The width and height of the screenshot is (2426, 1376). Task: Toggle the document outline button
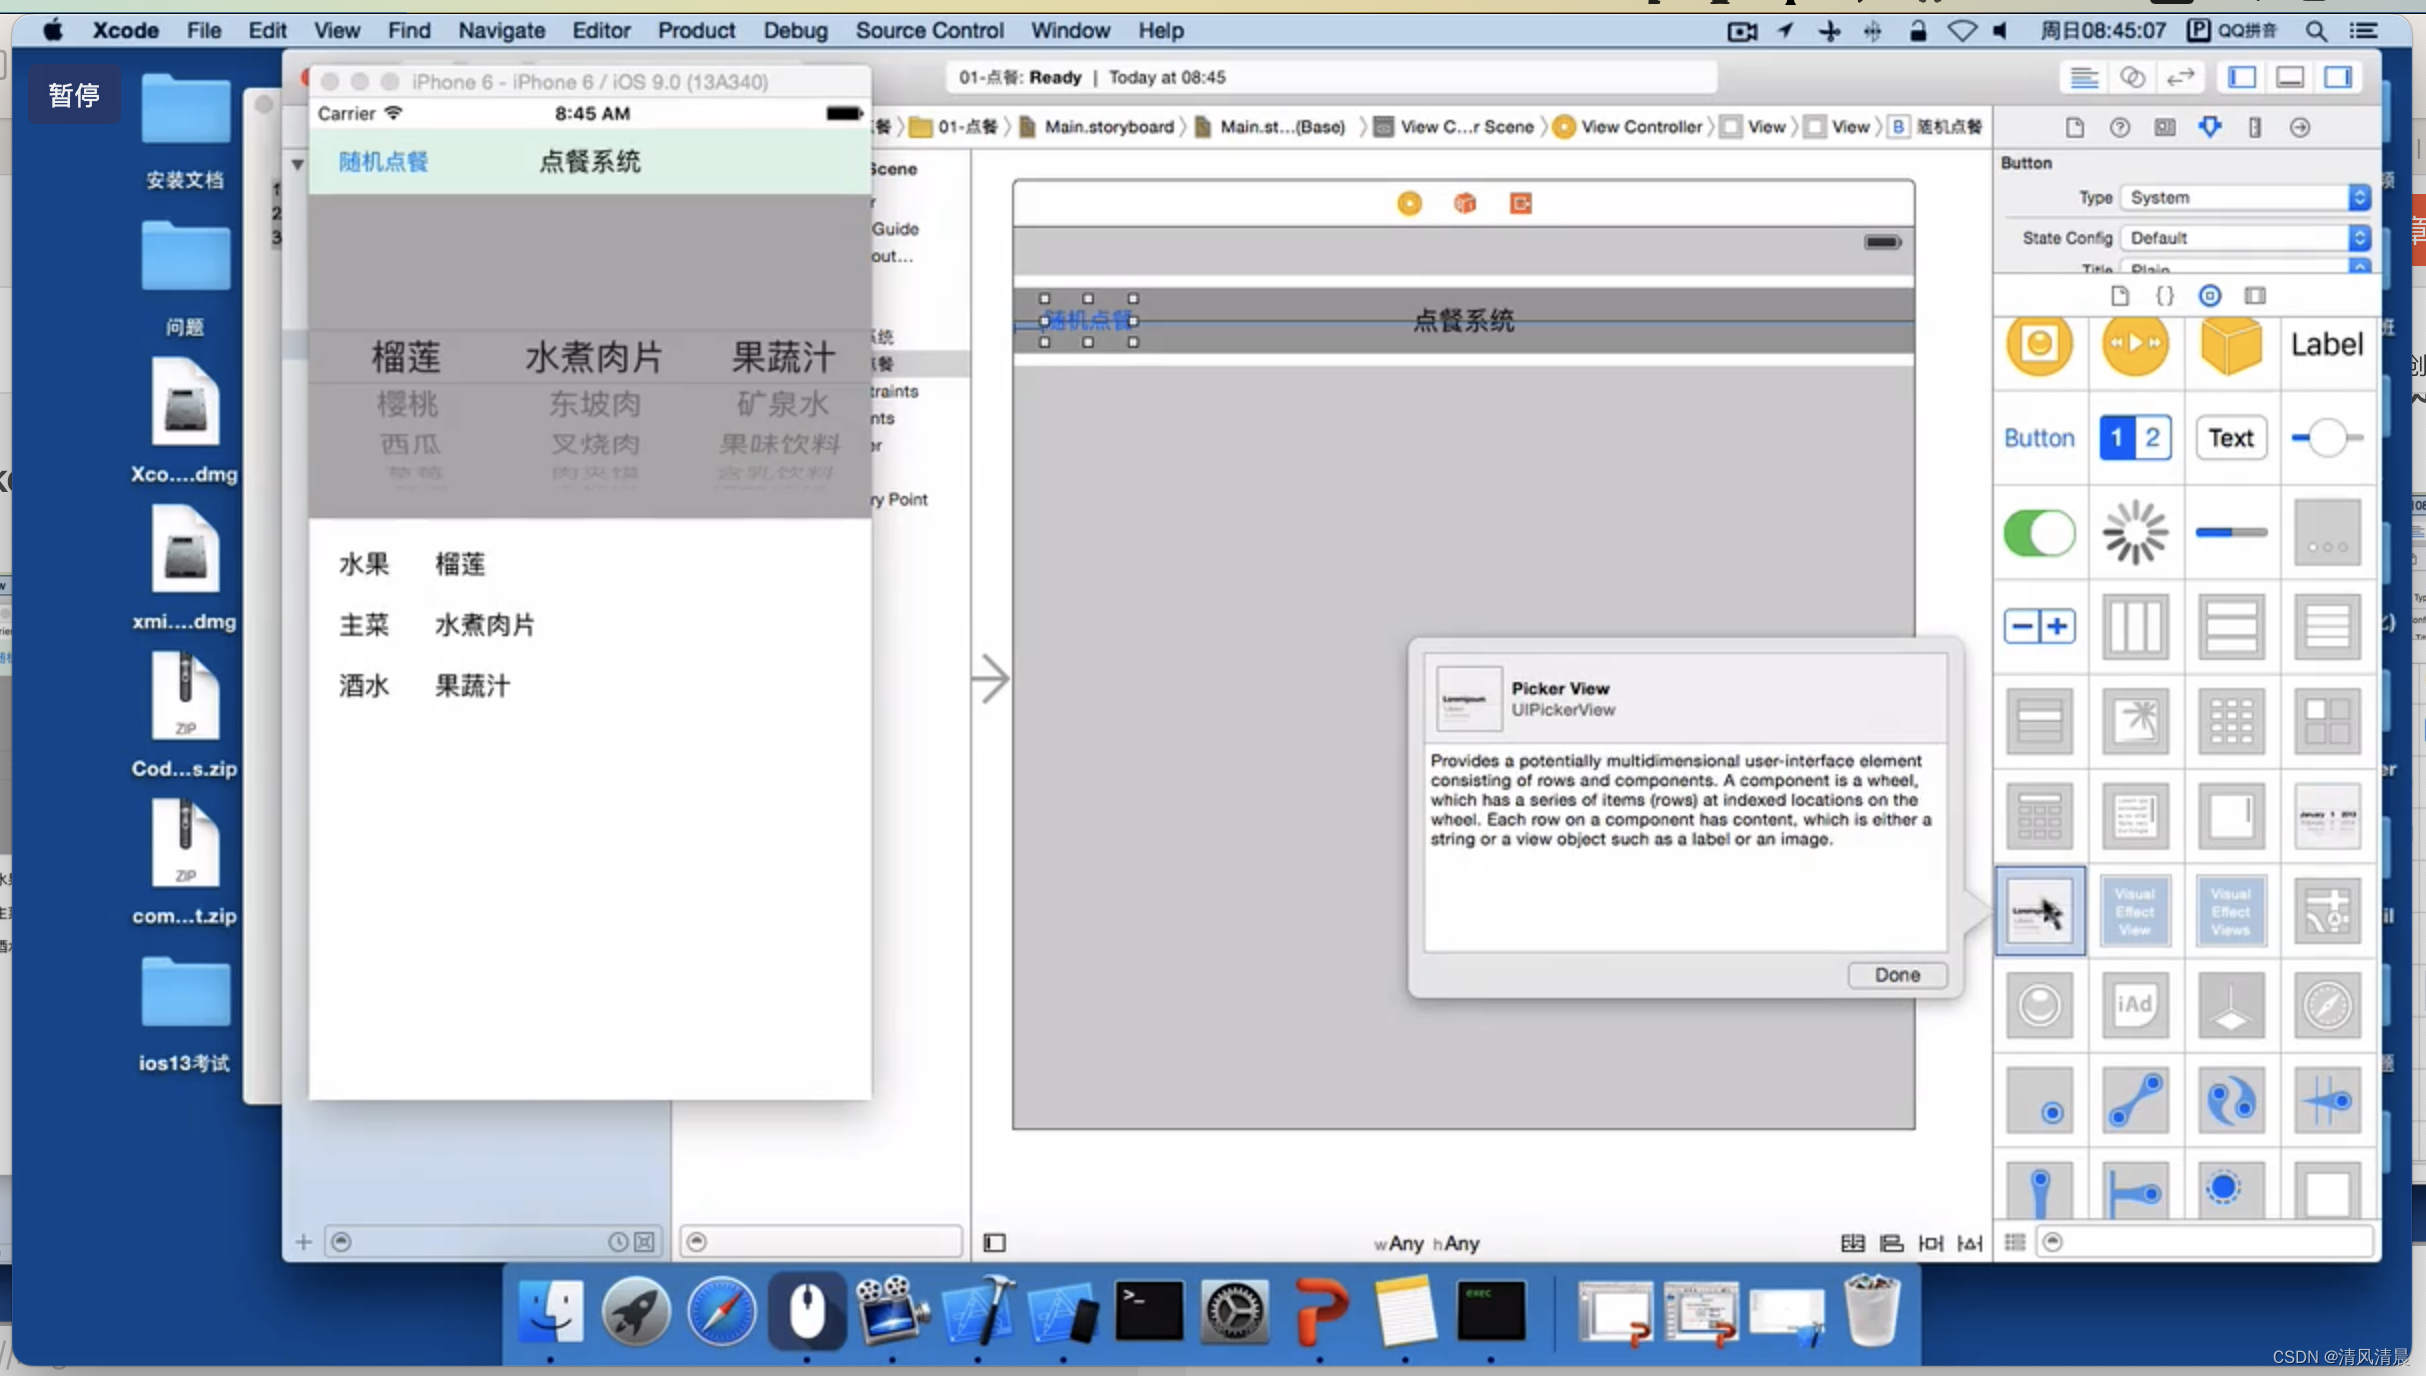pos(994,1243)
